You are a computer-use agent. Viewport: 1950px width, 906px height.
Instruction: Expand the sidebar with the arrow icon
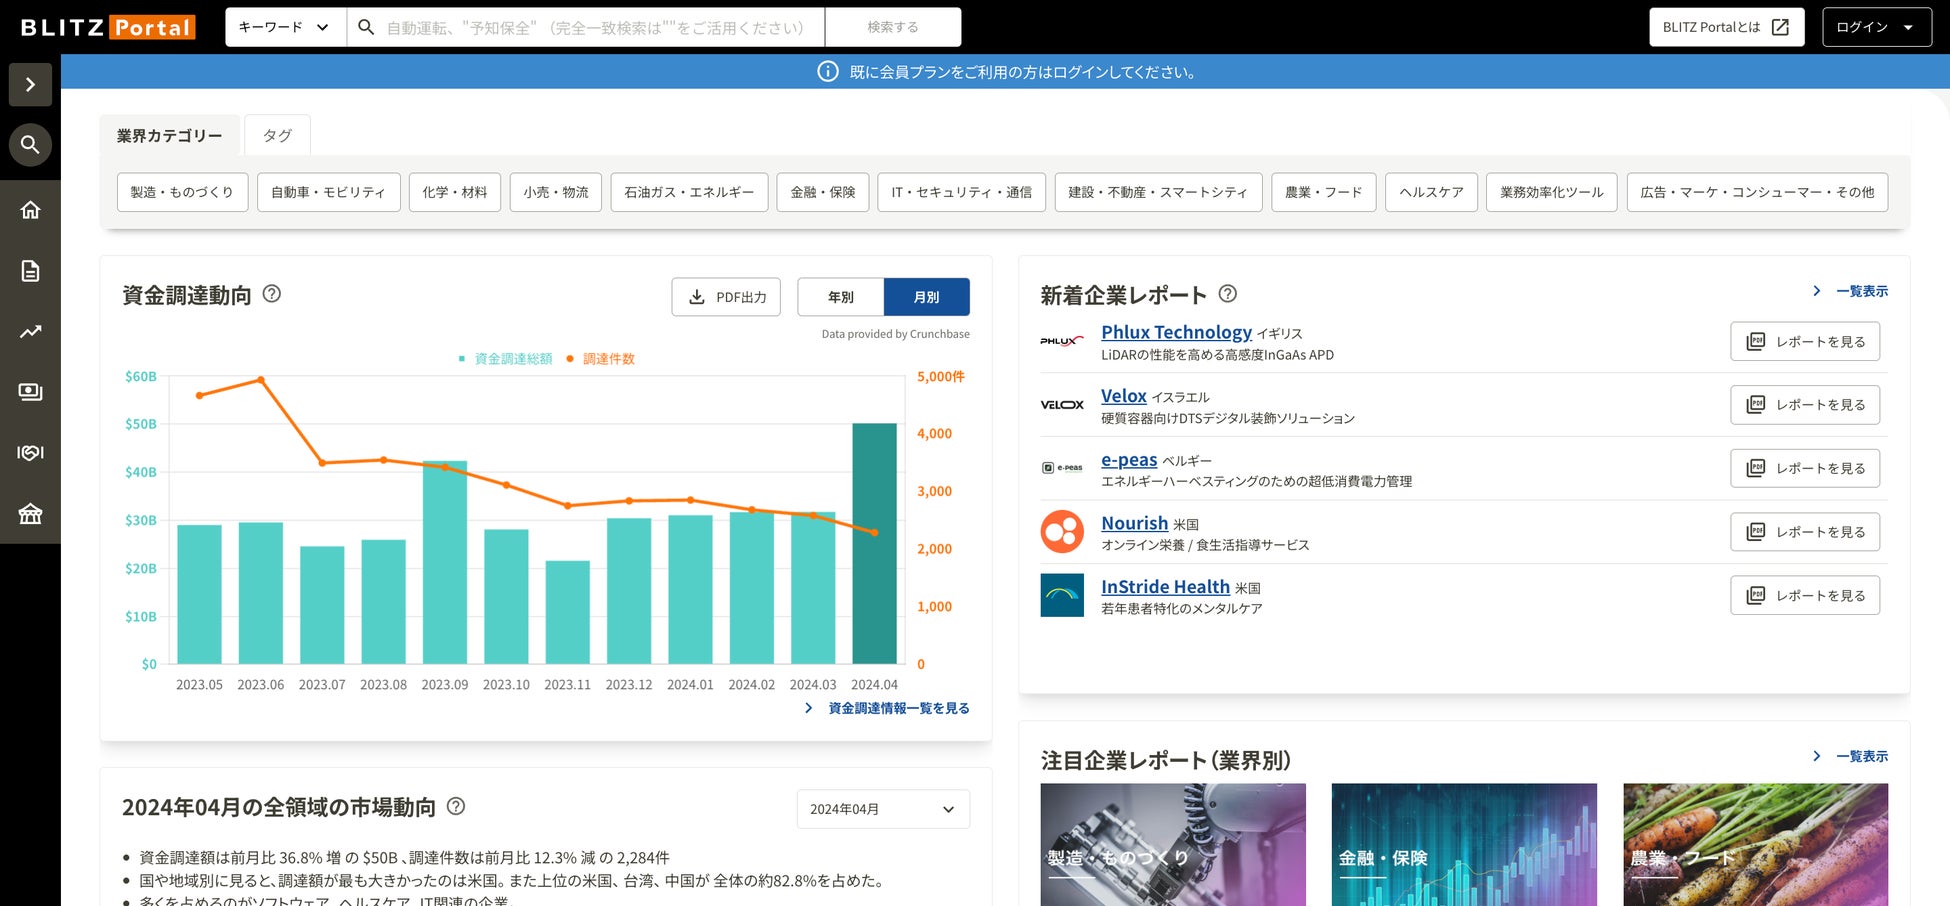click(30, 85)
